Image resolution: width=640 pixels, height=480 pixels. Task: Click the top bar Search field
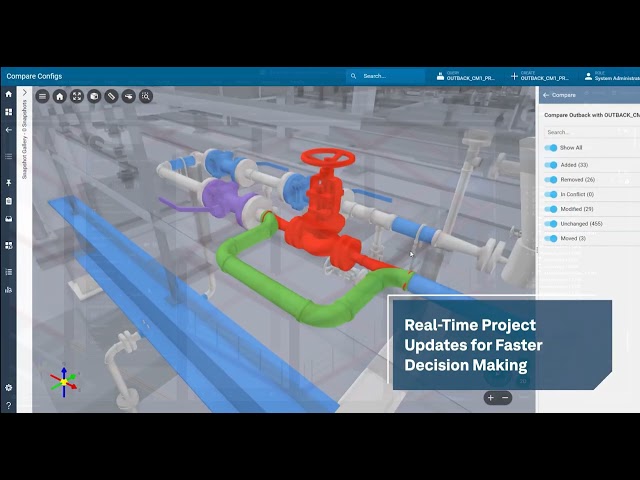386,76
